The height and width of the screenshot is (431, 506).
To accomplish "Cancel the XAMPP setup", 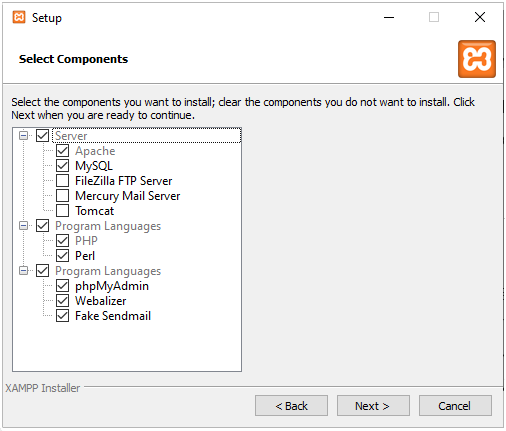I will coord(455,406).
